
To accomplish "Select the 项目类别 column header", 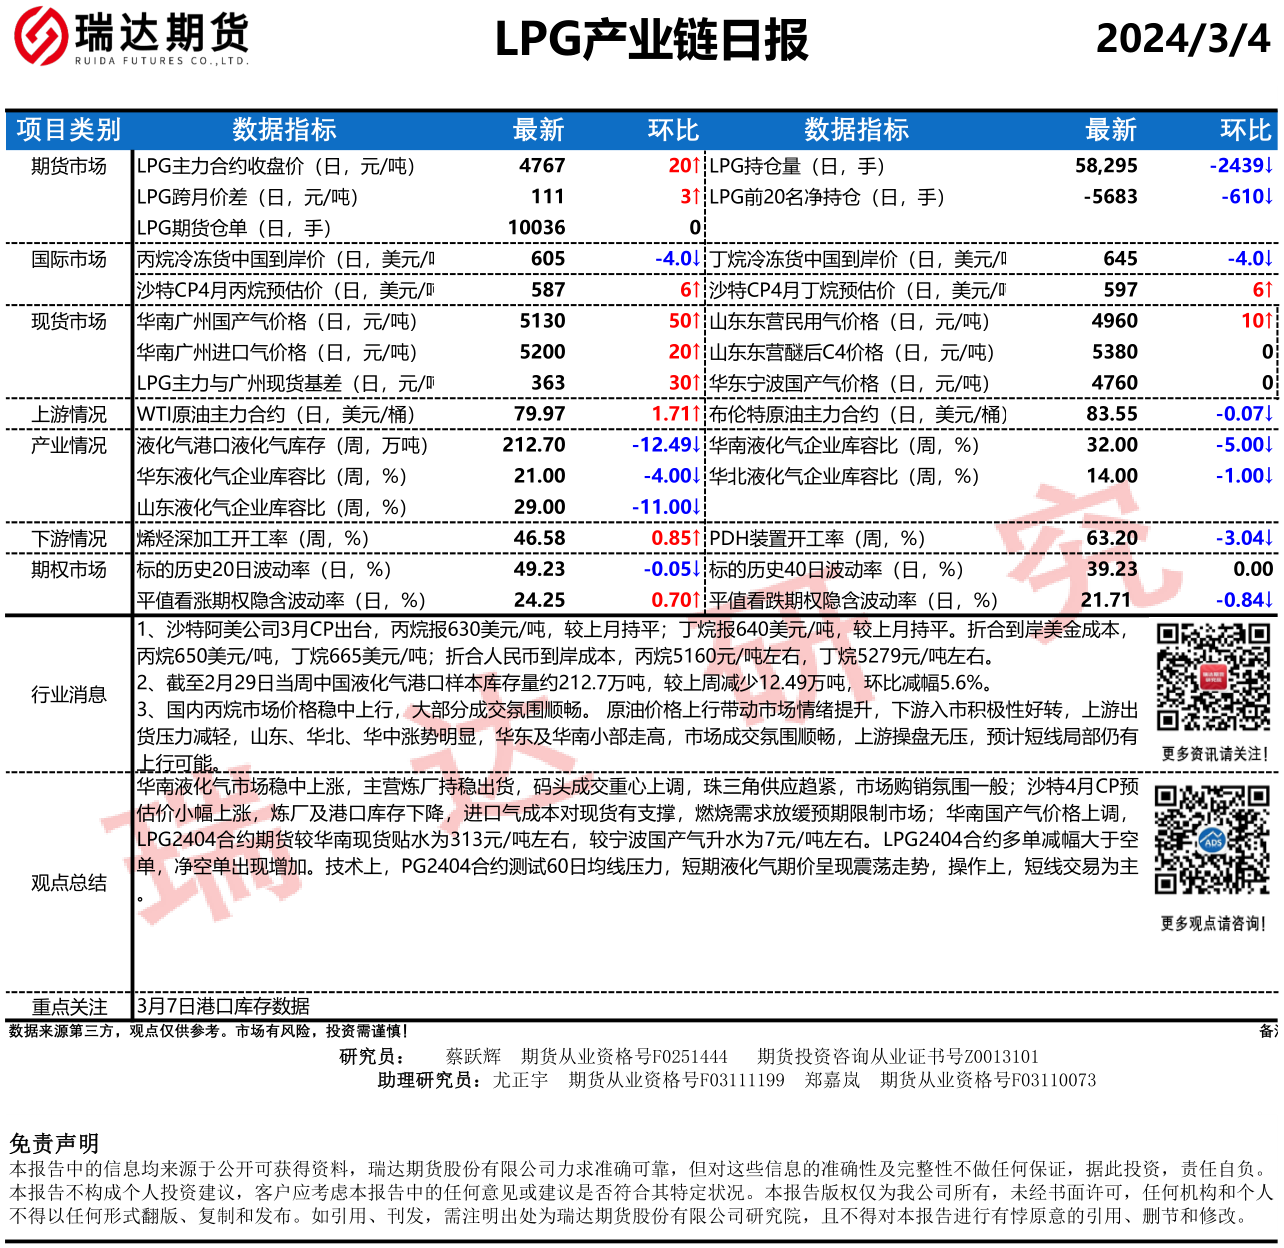I will click(68, 130).
